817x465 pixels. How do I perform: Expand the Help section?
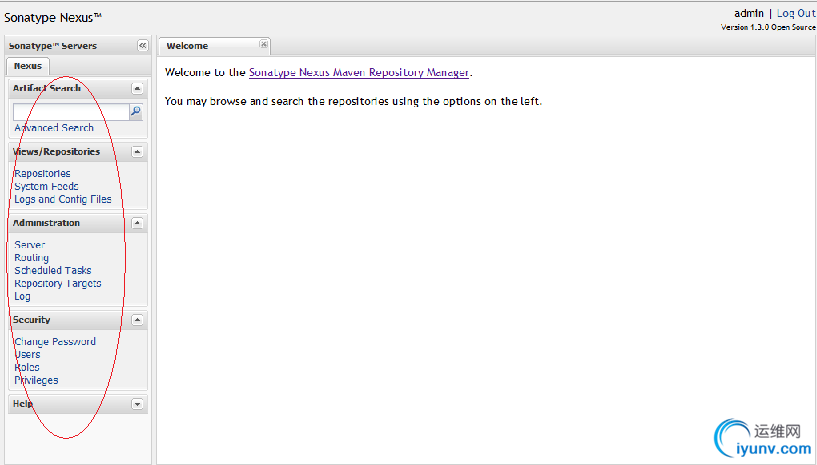tap(137, 404)
